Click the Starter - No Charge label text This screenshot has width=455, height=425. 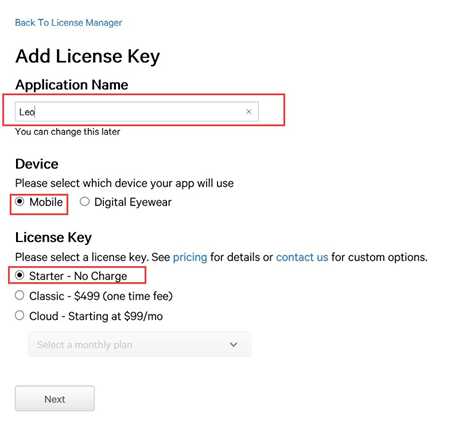click(x=78, y=276)
